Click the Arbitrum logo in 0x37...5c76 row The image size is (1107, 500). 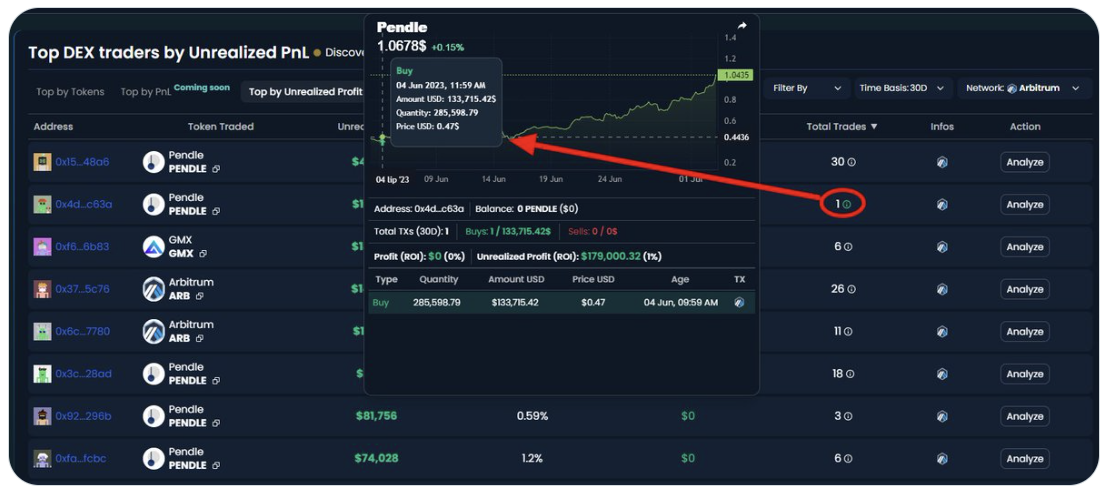pos(153,289)
